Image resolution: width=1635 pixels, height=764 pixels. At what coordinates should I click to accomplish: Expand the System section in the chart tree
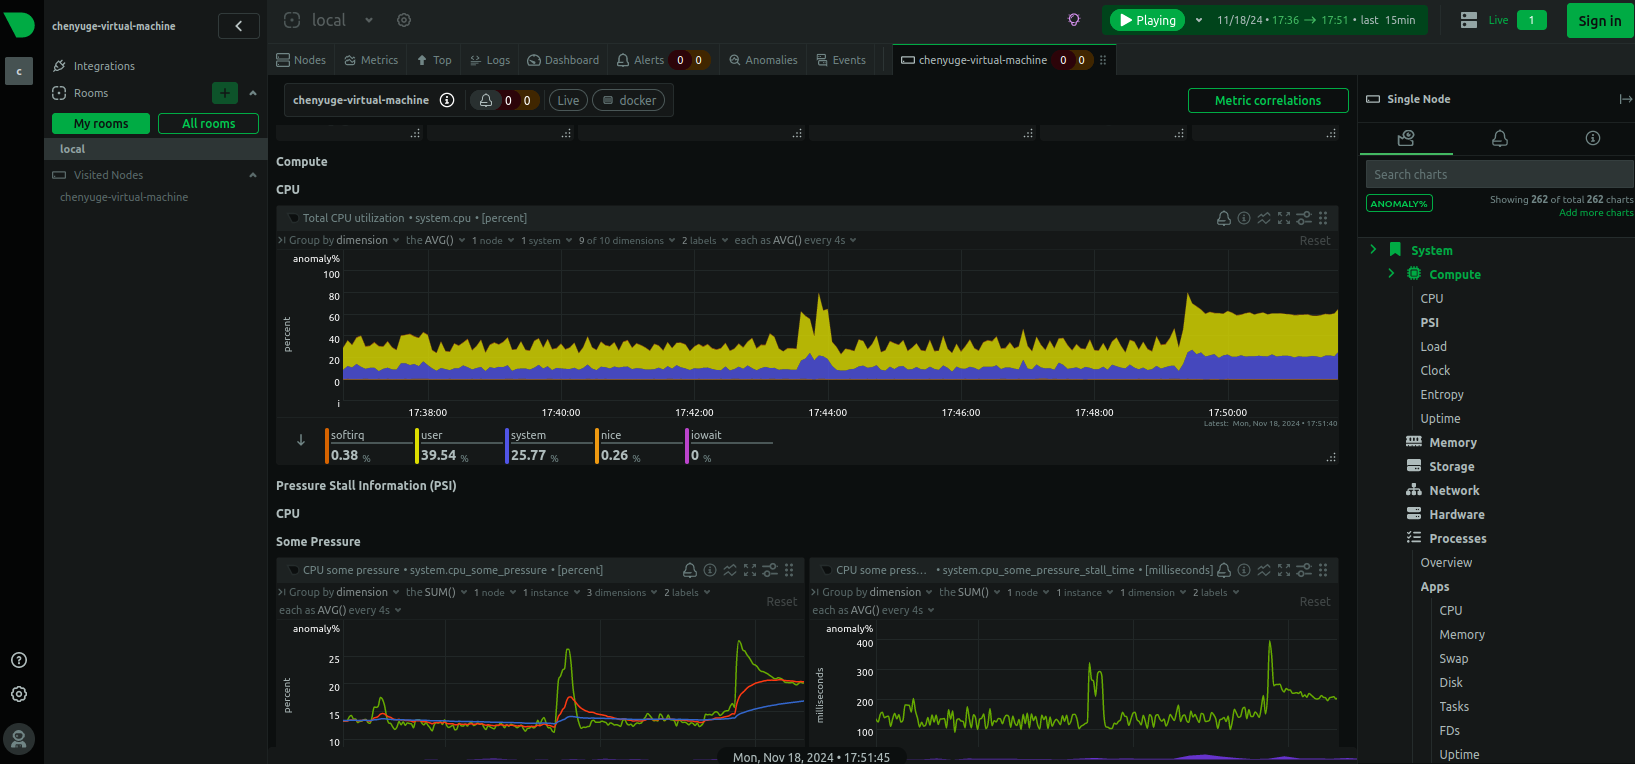1374,250
